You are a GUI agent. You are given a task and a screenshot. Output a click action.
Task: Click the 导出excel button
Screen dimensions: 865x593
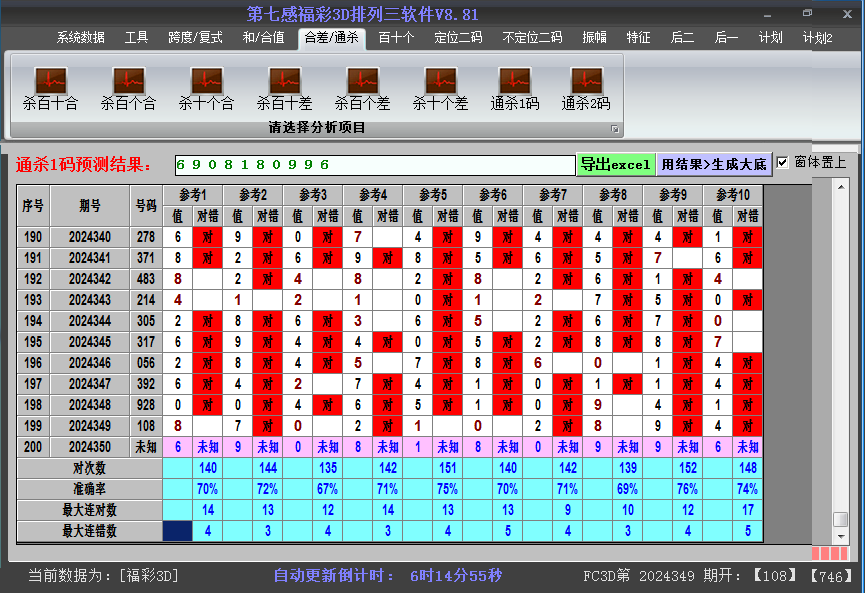pos(616,164)
